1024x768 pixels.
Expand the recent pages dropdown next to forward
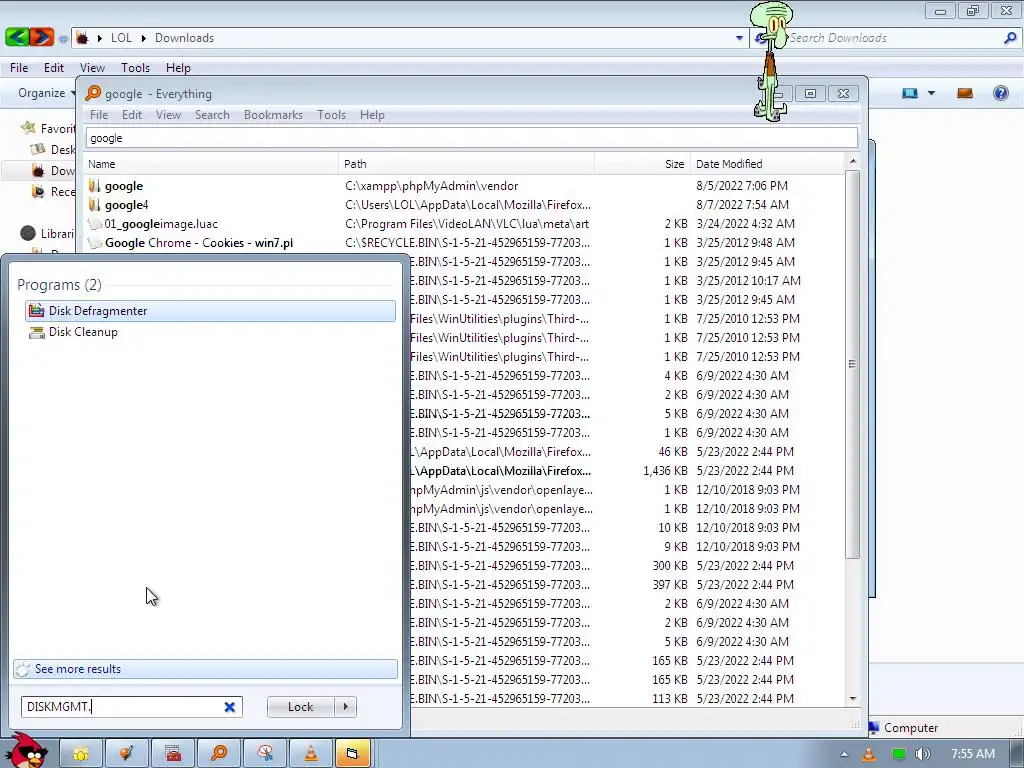click(x=63, y=39)
